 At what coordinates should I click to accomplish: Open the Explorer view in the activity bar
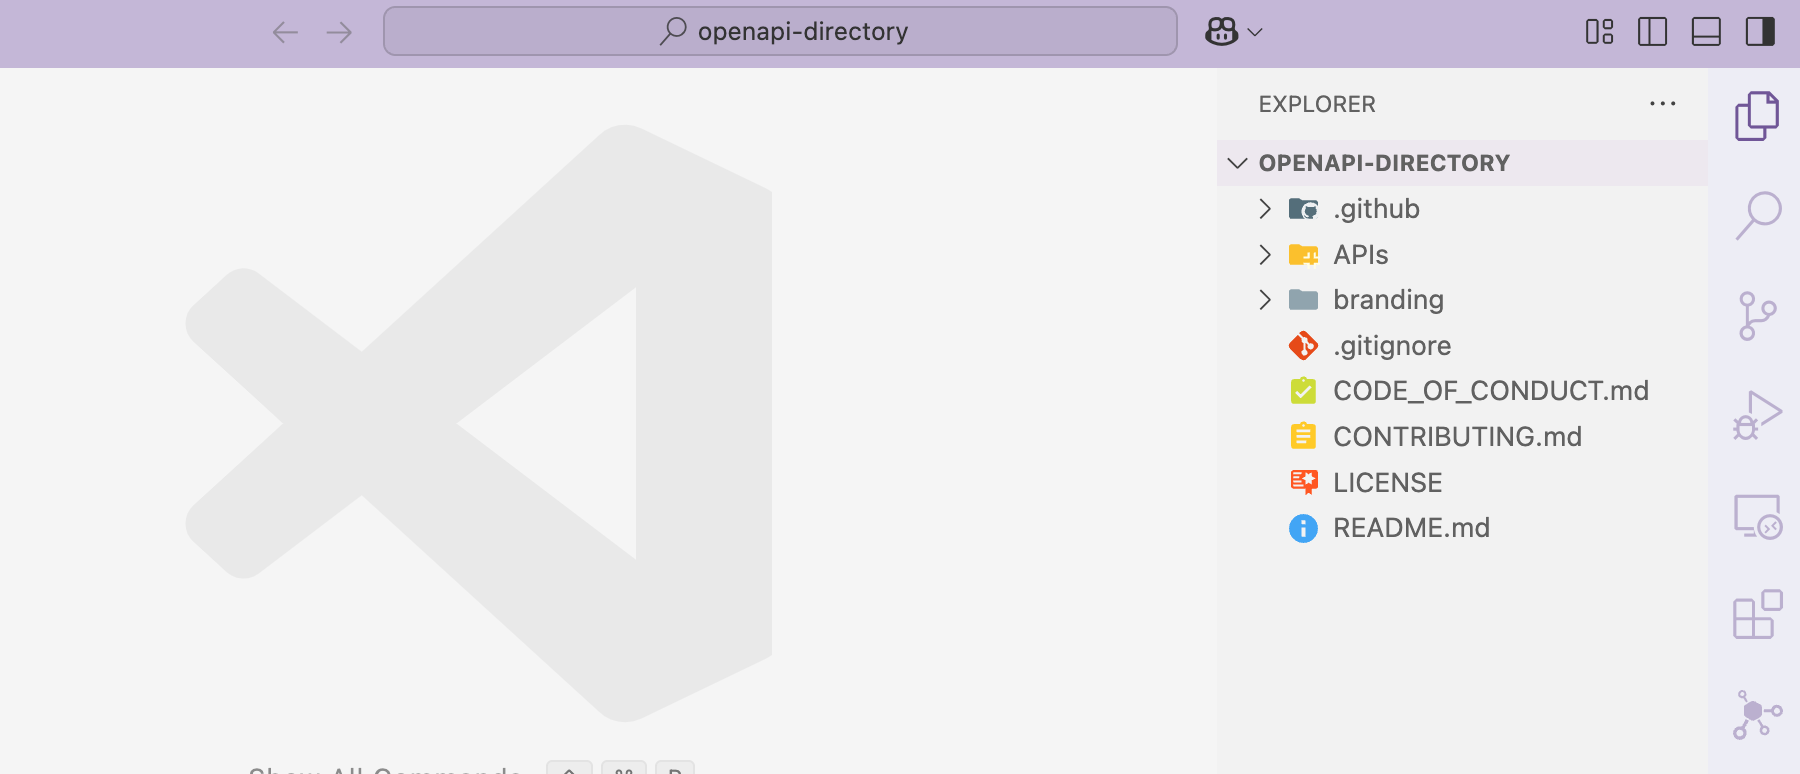pyautogui.click(x=1757, y=116)
